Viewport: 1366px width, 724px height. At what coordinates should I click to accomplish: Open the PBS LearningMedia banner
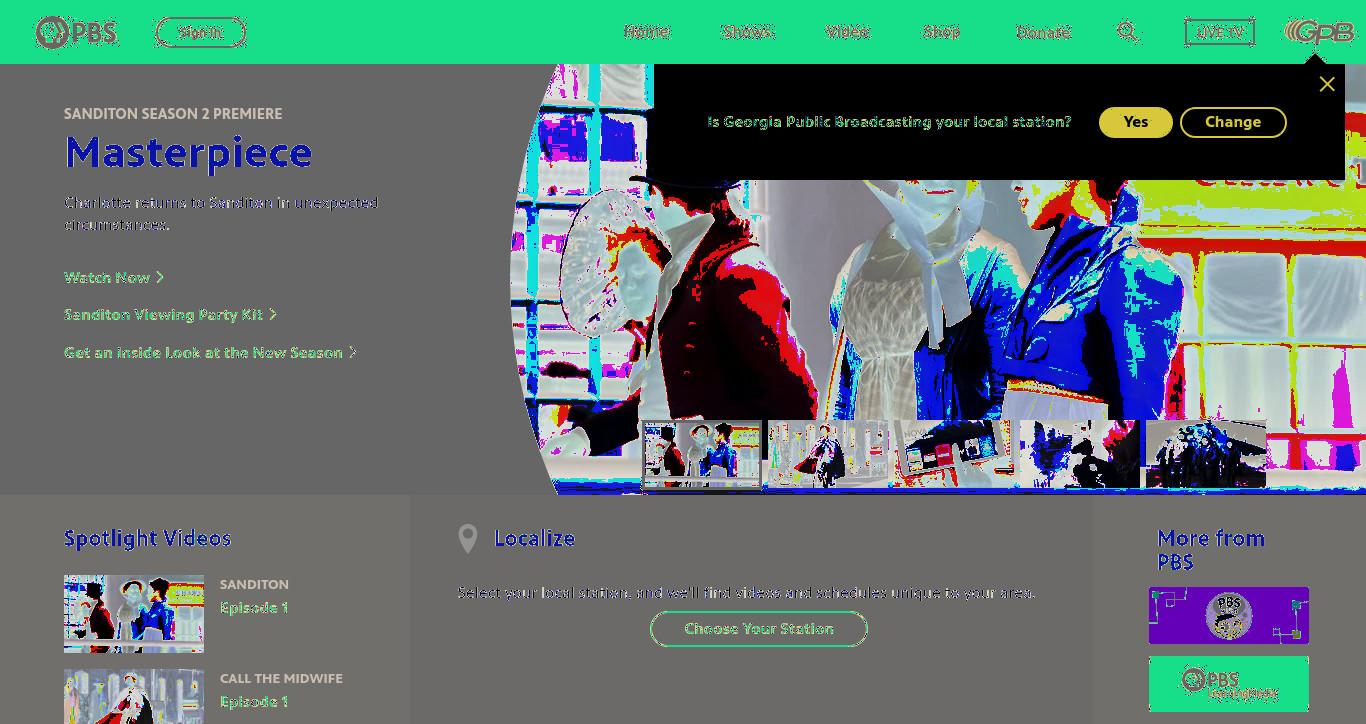[x=1228, y=684]
